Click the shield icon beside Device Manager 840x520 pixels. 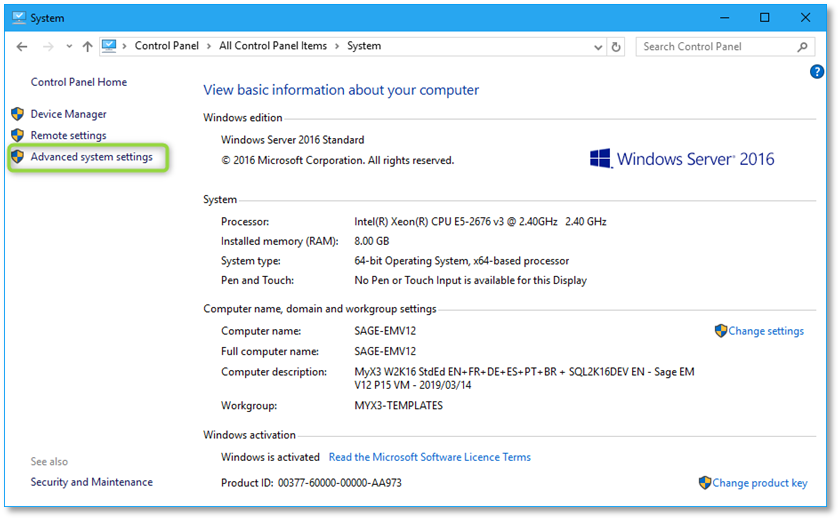(x=18, y=114)
